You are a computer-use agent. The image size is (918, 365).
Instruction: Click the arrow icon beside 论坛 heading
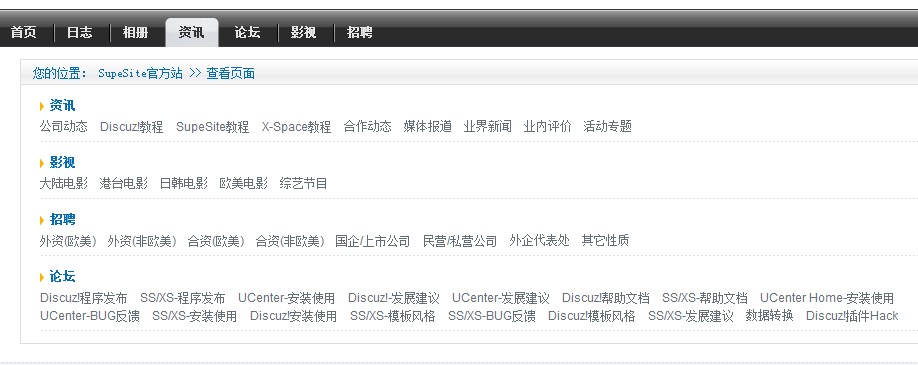42,277
